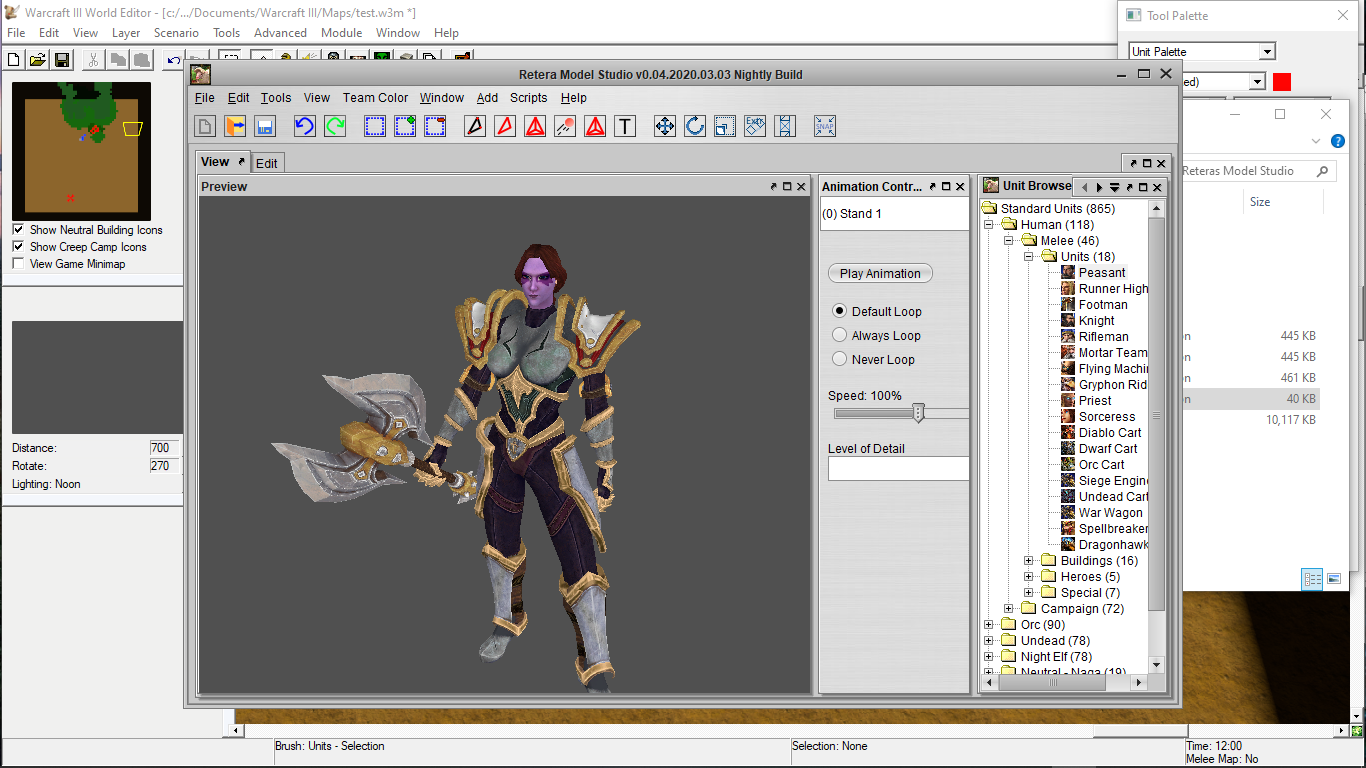Select Never Loop radio button

pyautogui.click(x=840, y=359)
